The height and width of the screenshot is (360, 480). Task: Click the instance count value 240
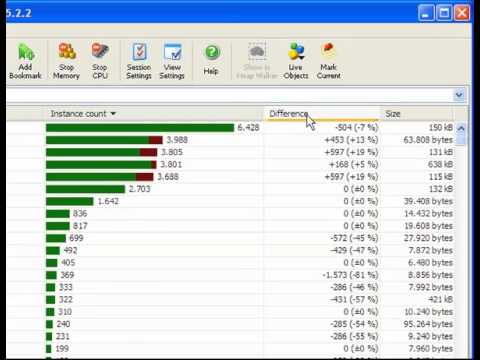(63, 324)
